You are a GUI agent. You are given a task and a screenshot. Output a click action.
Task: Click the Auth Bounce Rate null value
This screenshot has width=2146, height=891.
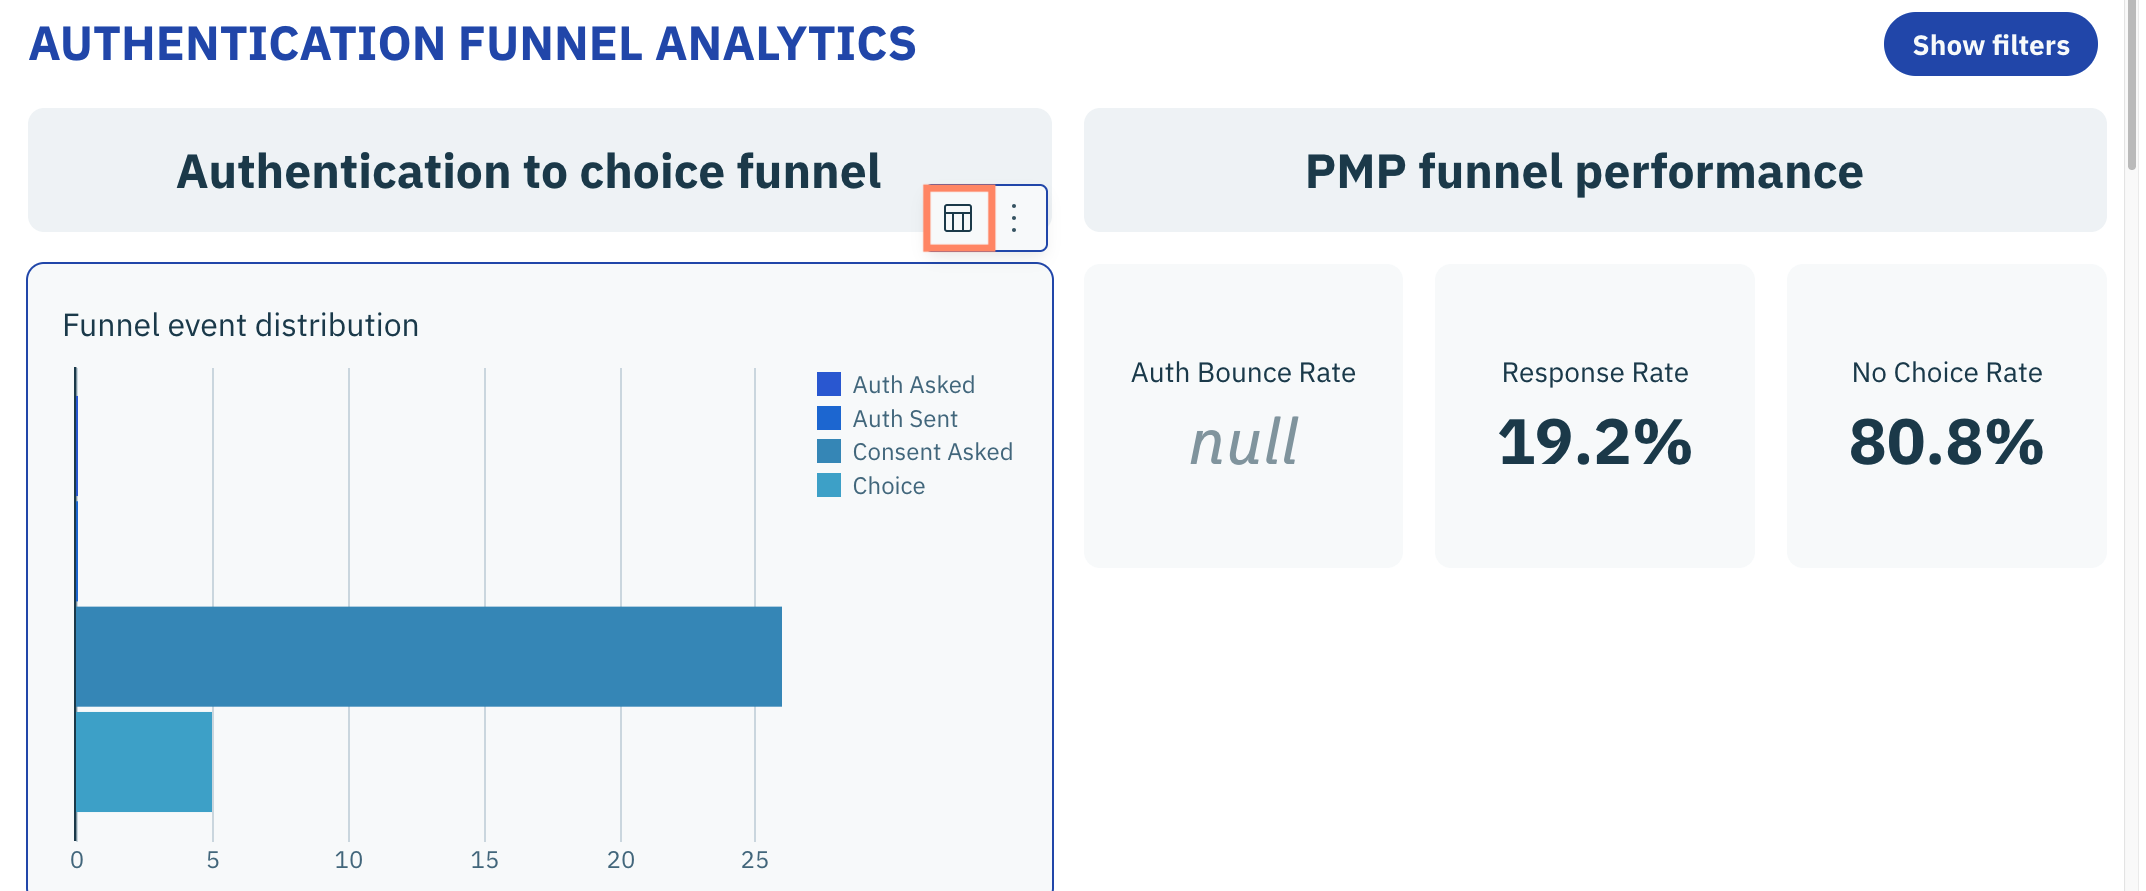1243,442
